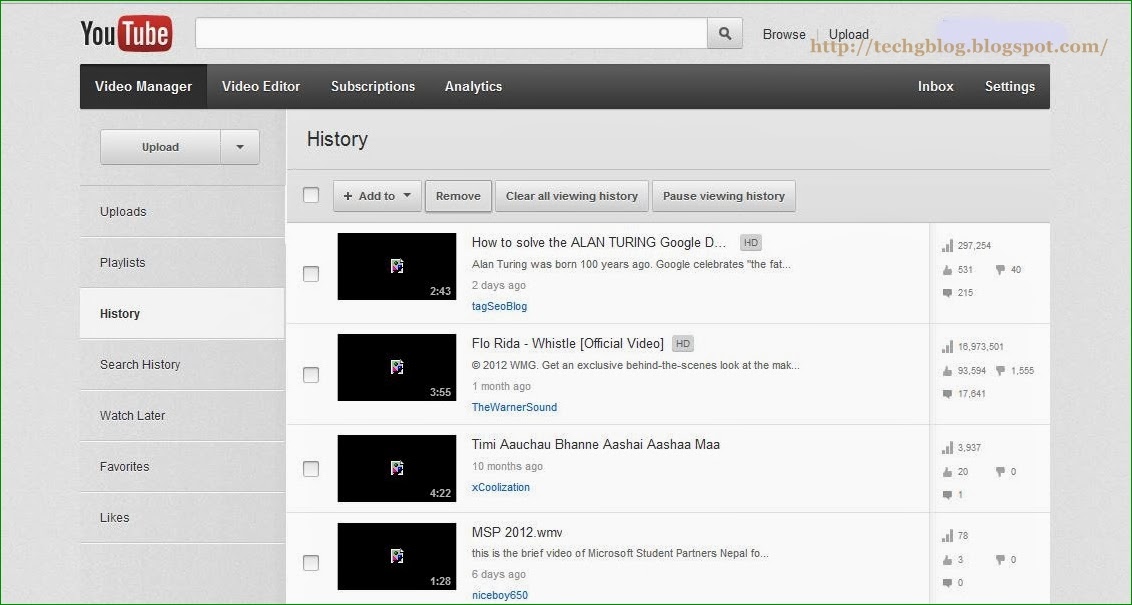Viewport: 1132px width, 605px height.
Task: Open Flo Rida - Whistle video title
Action: 567,344
